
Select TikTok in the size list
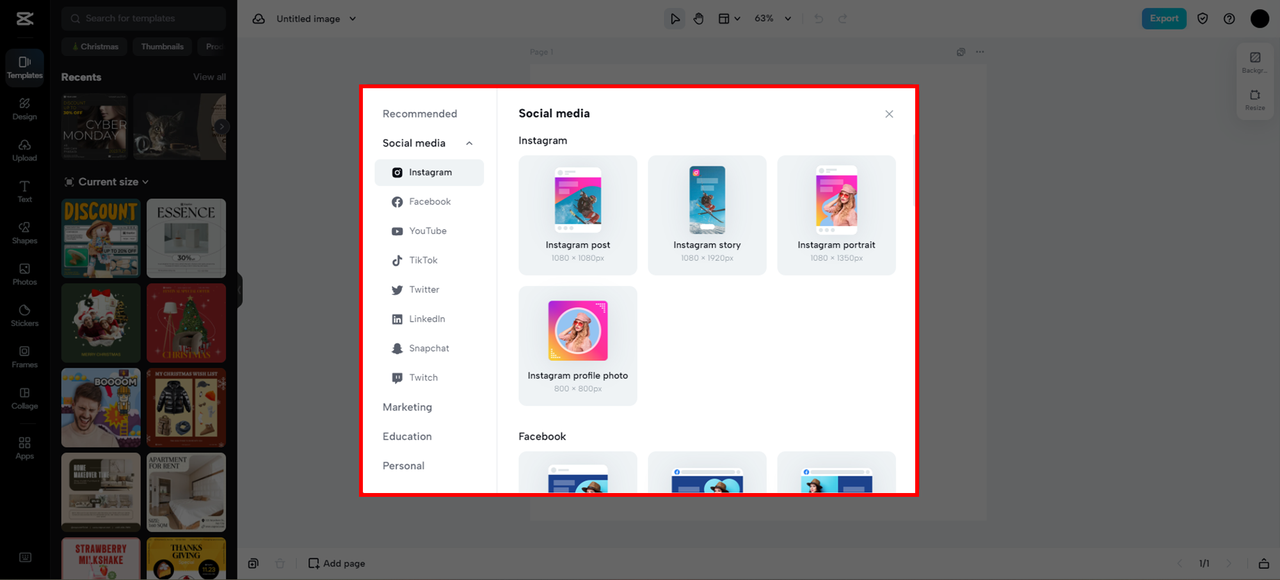point(429,260)
